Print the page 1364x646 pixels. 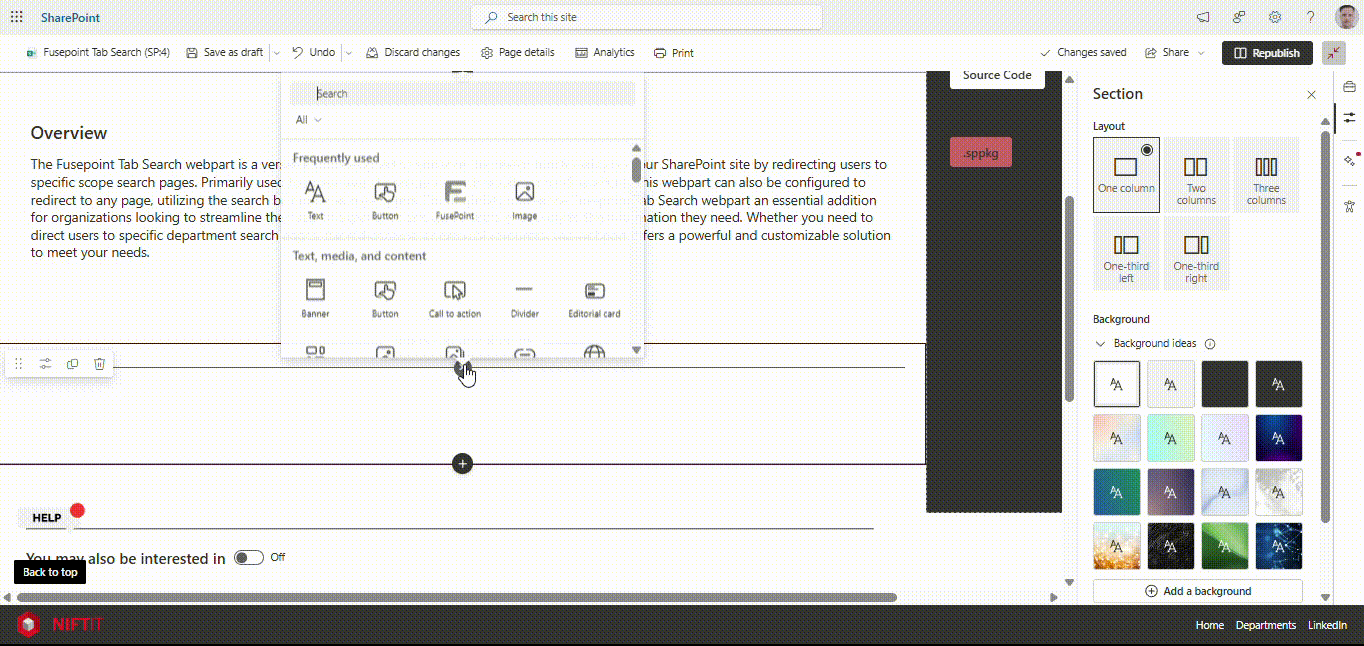point(674,53)
